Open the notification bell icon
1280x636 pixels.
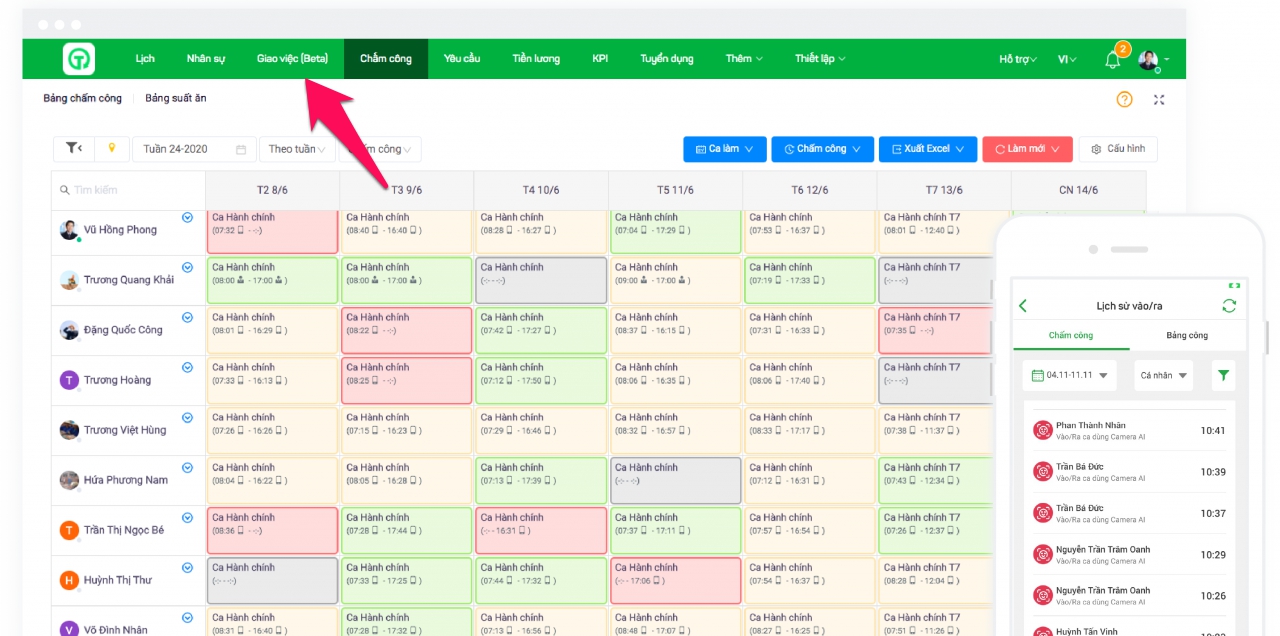(x=1112, y=60)
